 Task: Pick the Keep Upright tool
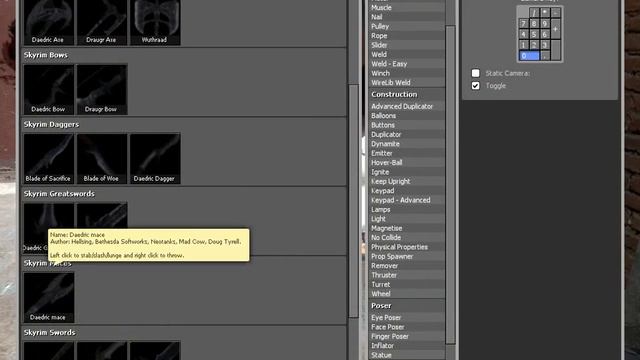(407, 181)
